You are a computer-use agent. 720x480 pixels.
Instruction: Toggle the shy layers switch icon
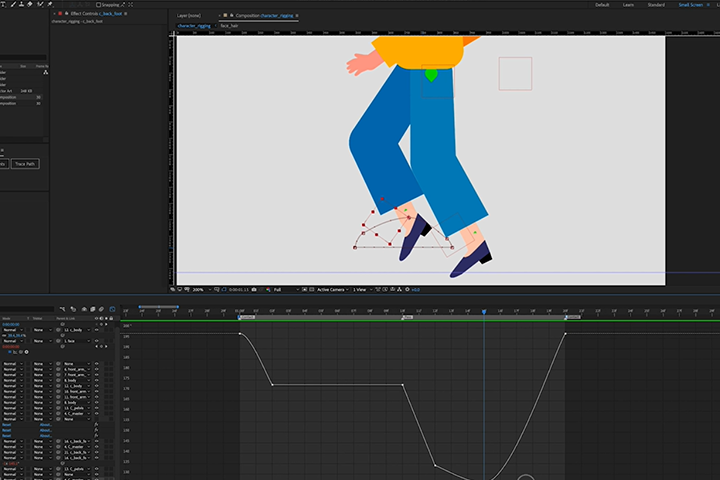point(84,309)
